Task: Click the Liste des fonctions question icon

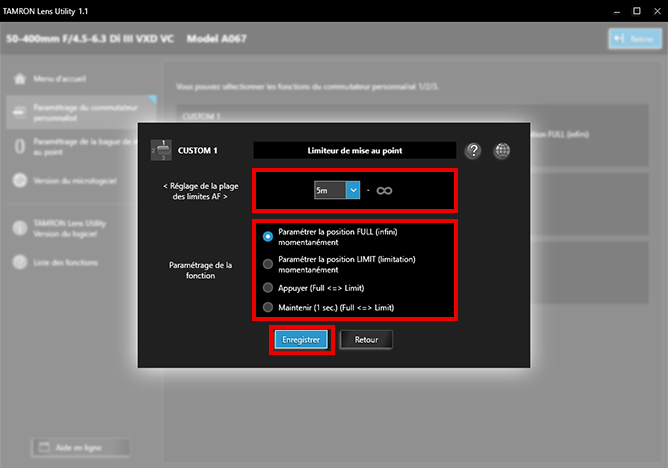Action: (x=20, y=262)
